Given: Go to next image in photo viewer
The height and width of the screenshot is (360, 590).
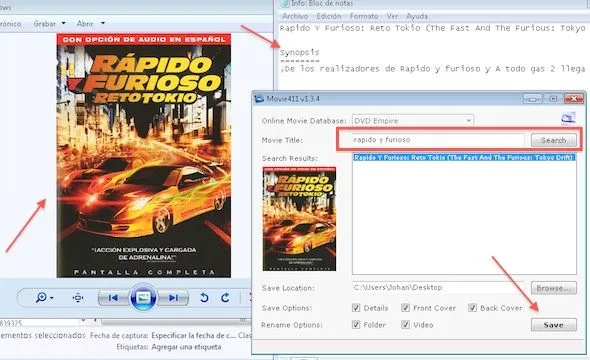Looking at the screenshot, I should tap(173, 298).
